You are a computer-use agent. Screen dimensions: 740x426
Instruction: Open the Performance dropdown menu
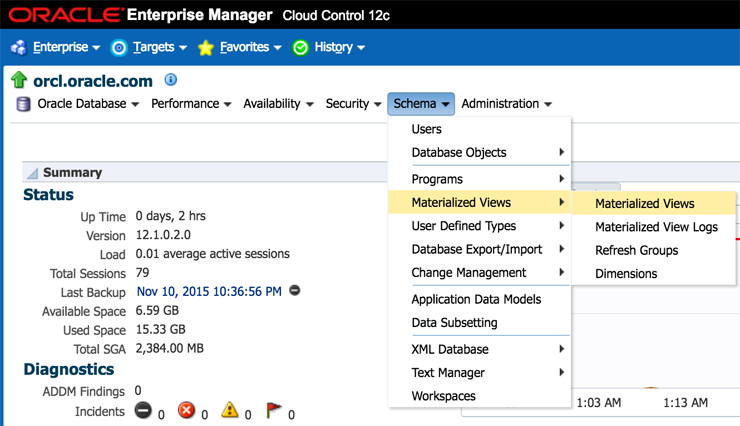click(x=191, y=104)
